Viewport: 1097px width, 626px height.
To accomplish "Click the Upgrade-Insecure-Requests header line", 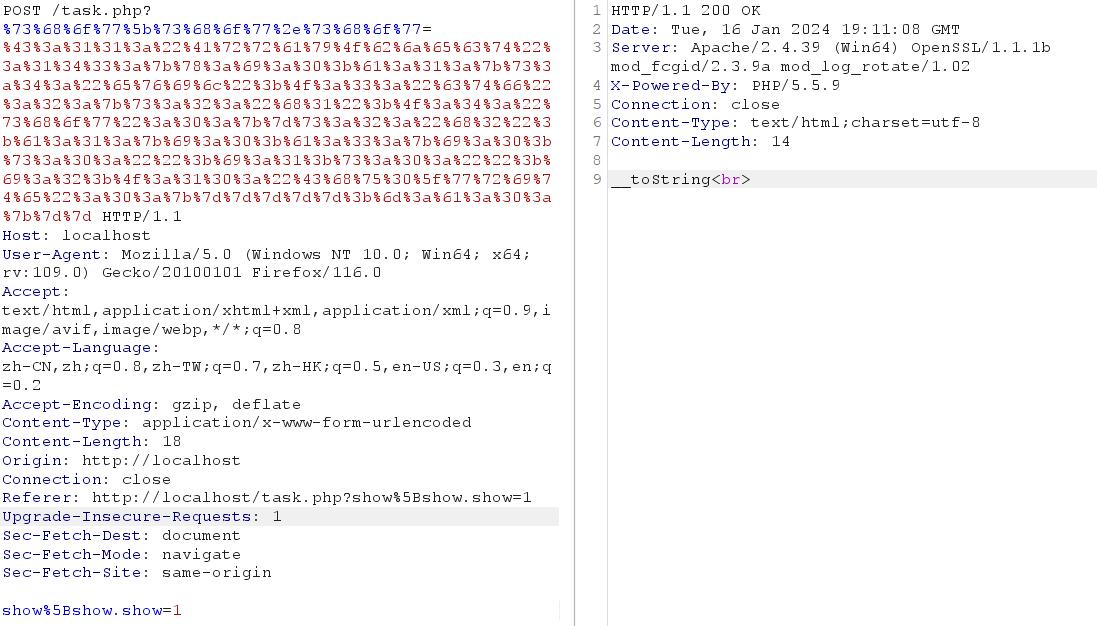I will point(141,517).
